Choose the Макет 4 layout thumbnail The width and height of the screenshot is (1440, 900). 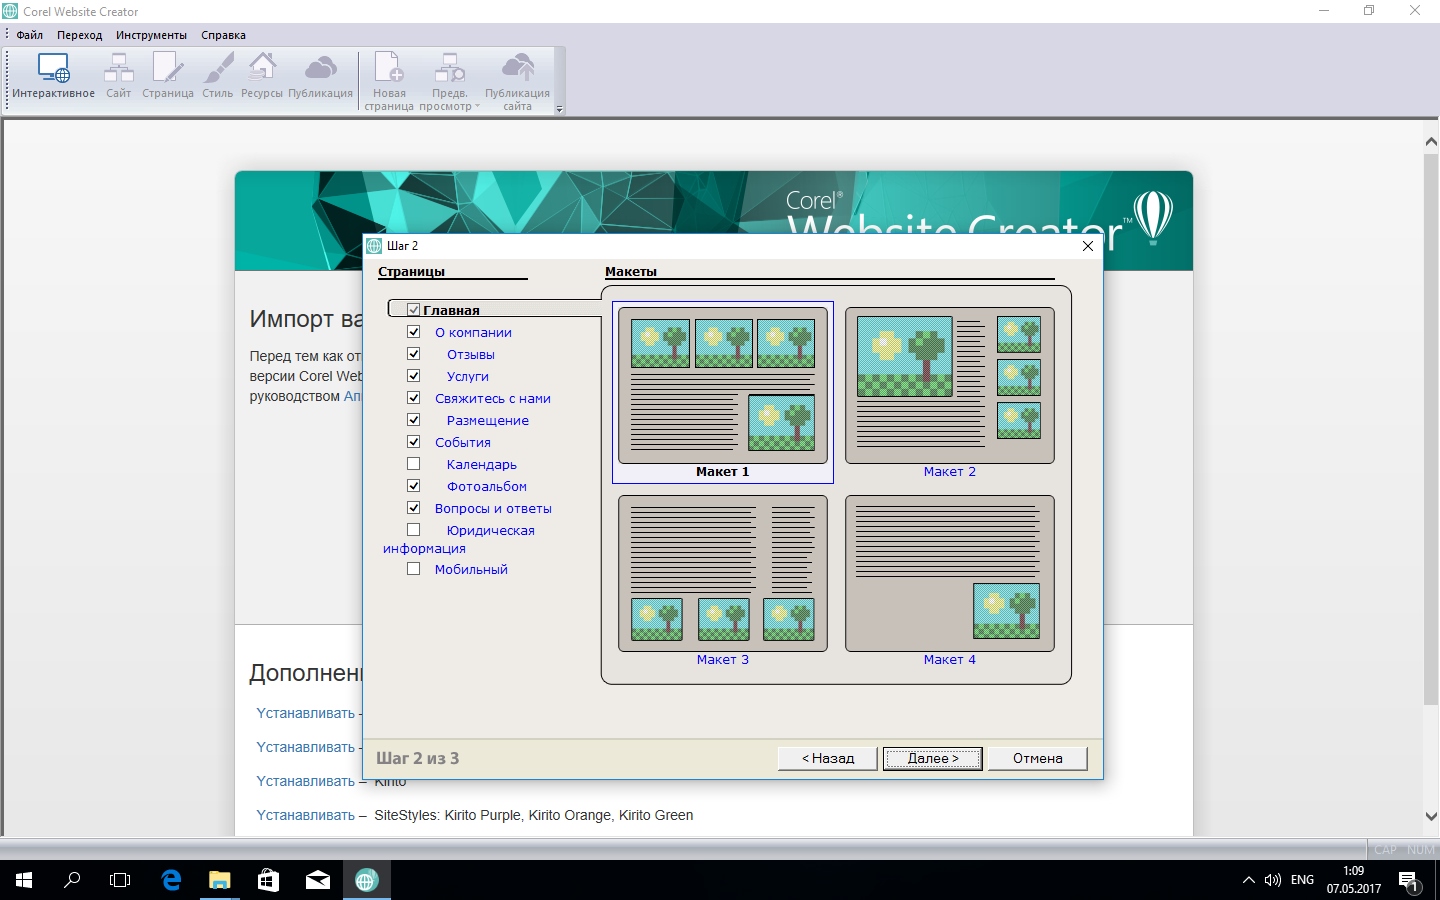950,574
